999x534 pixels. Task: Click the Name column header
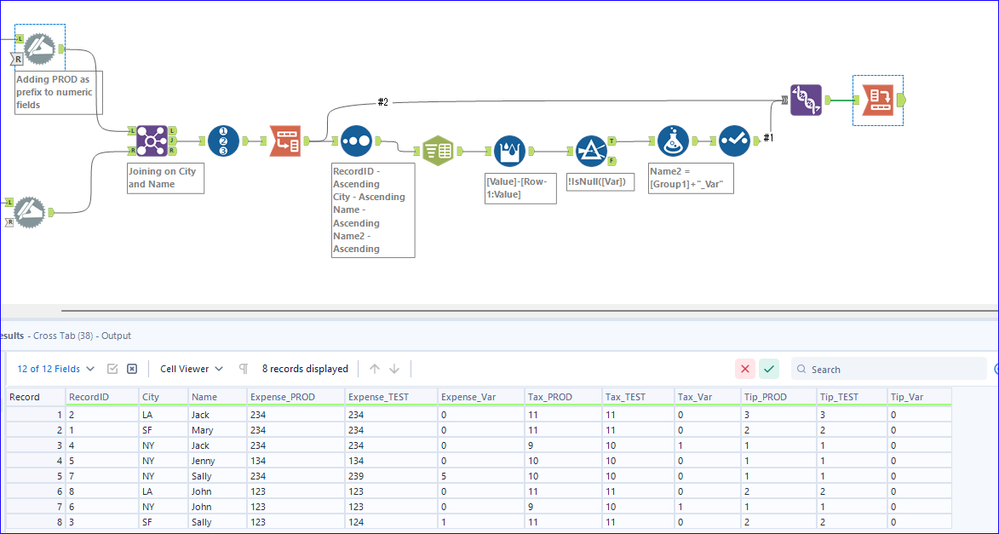[218, 397]
